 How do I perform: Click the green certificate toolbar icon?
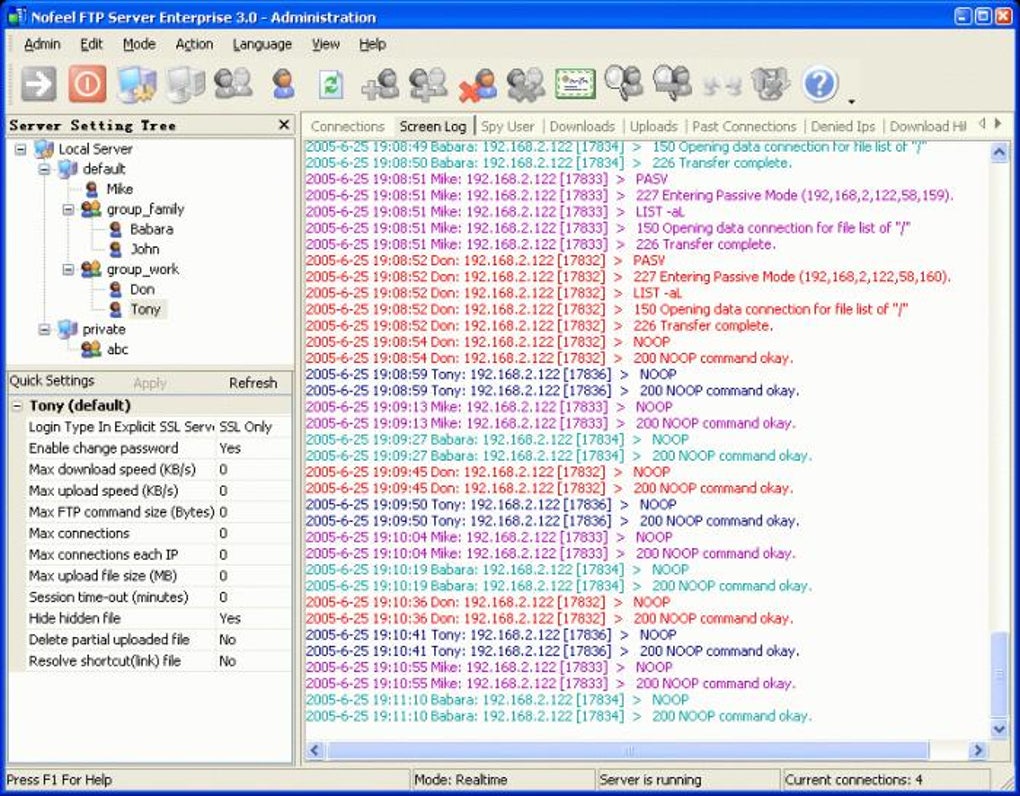(x=575, y=85)
